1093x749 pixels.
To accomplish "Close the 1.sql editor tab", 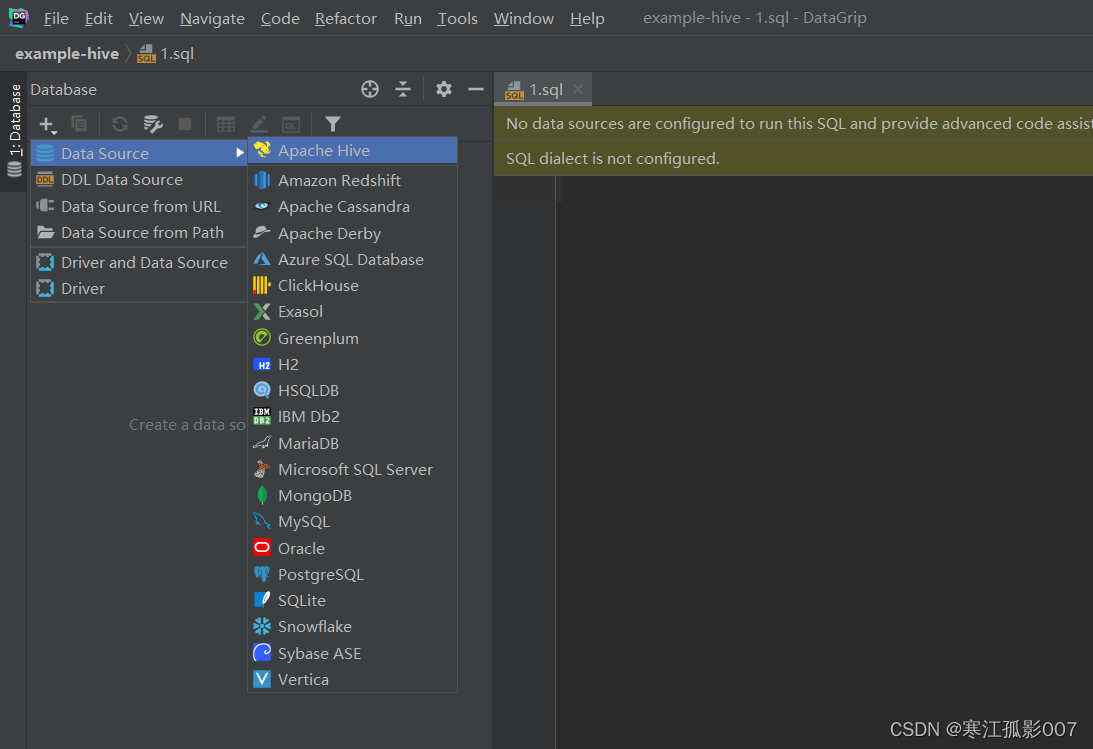I will coord(578,88).
